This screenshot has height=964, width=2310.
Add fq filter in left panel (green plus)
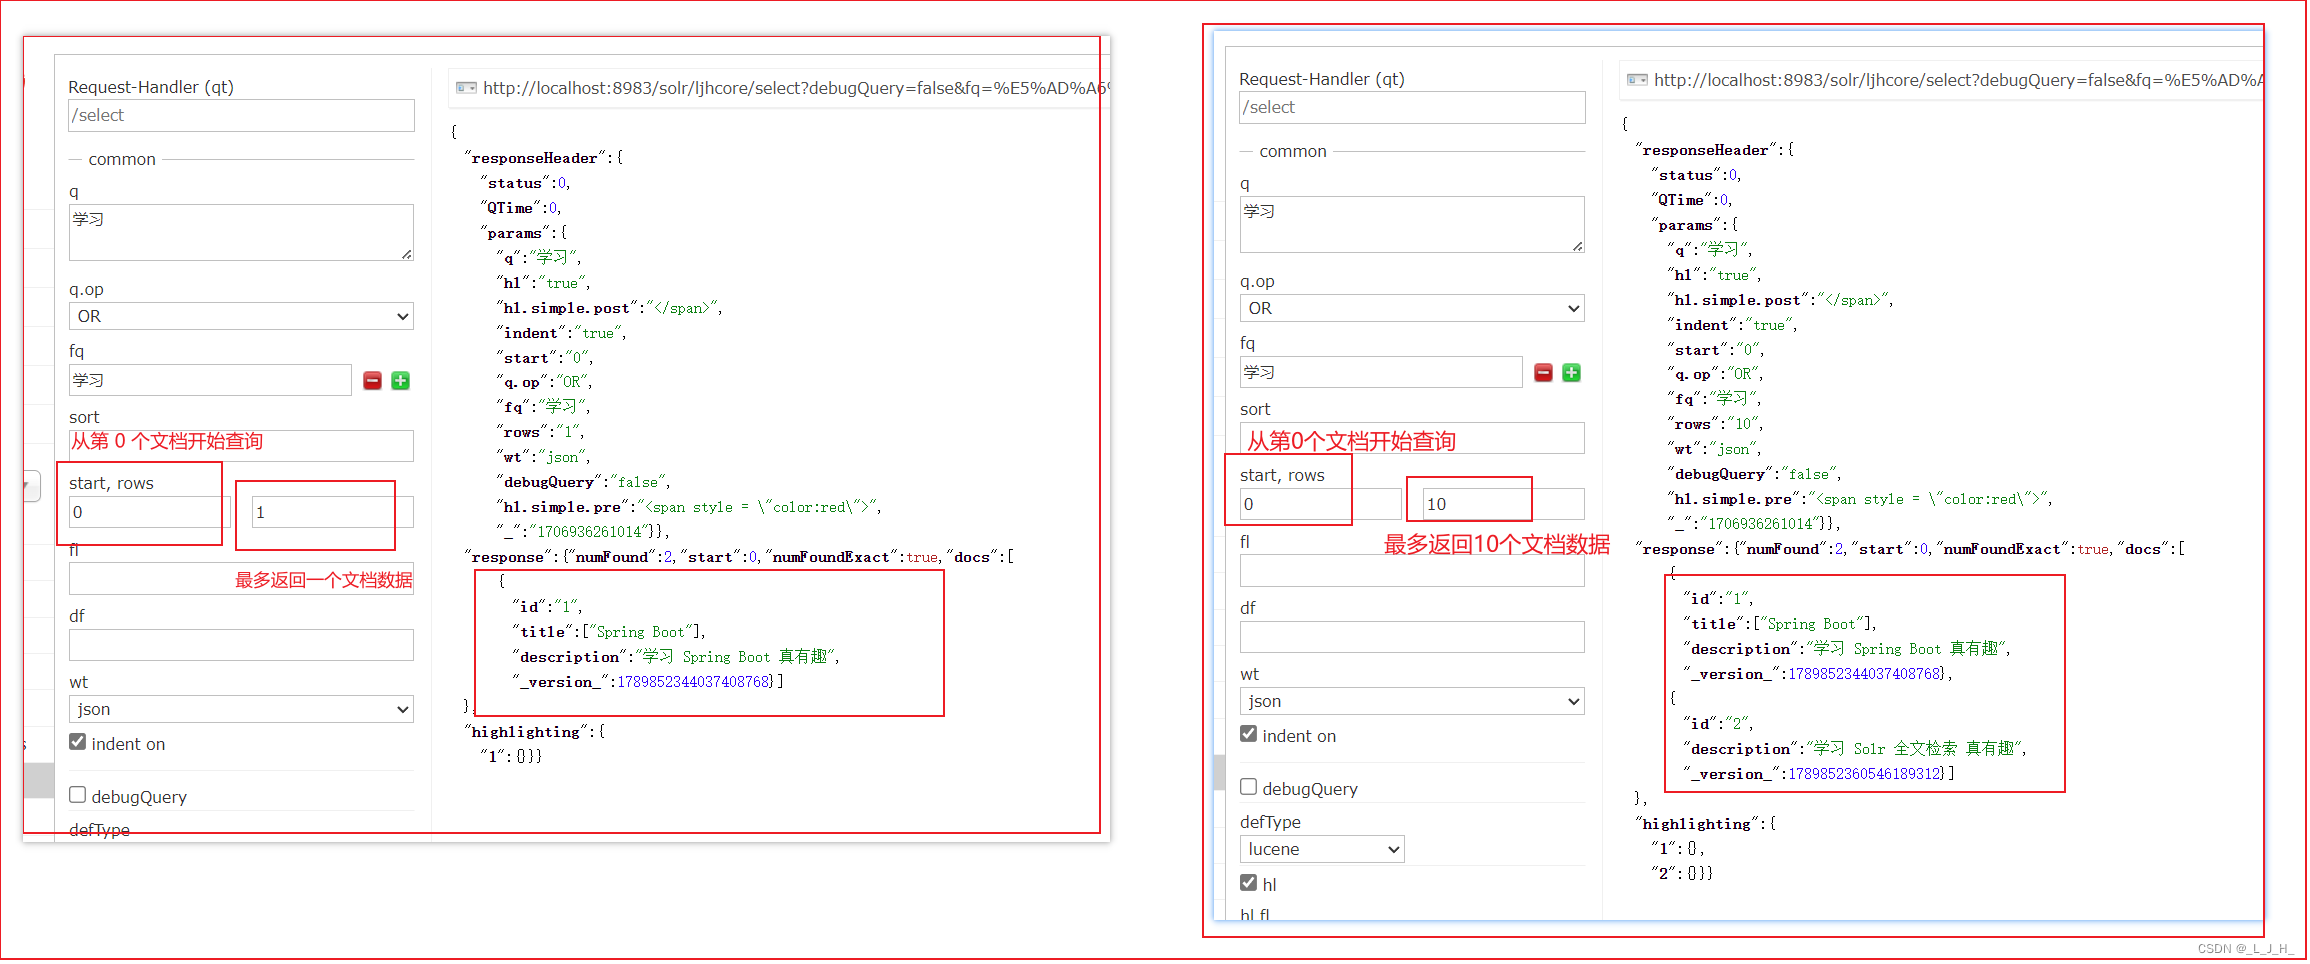coord(401,381)
